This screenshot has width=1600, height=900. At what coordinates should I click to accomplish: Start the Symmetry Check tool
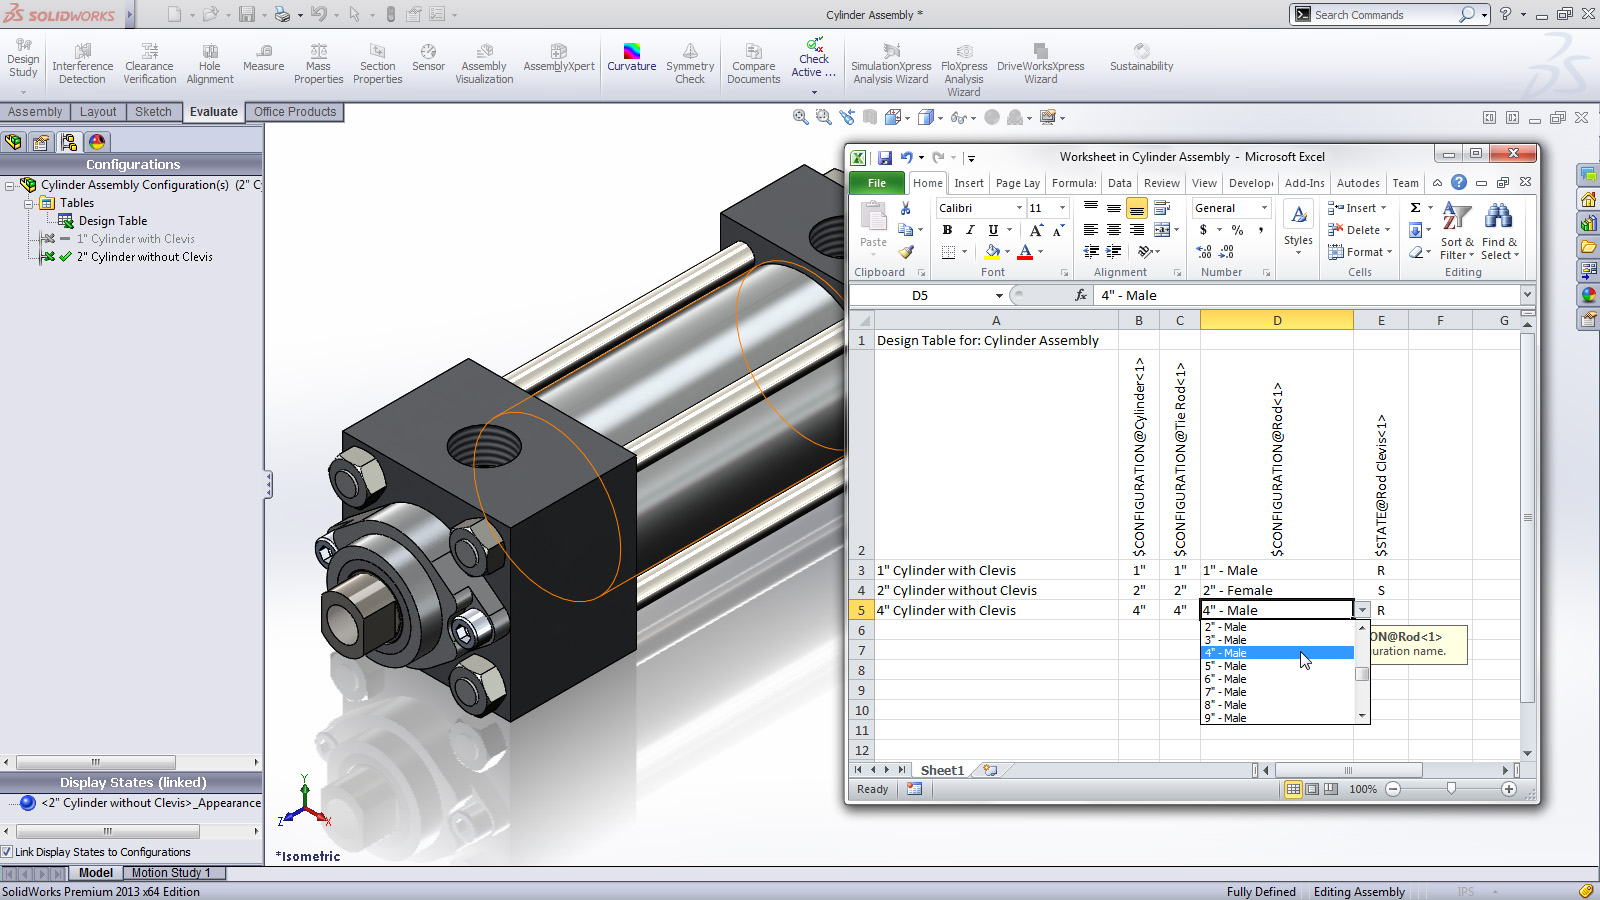coord(690,63)
